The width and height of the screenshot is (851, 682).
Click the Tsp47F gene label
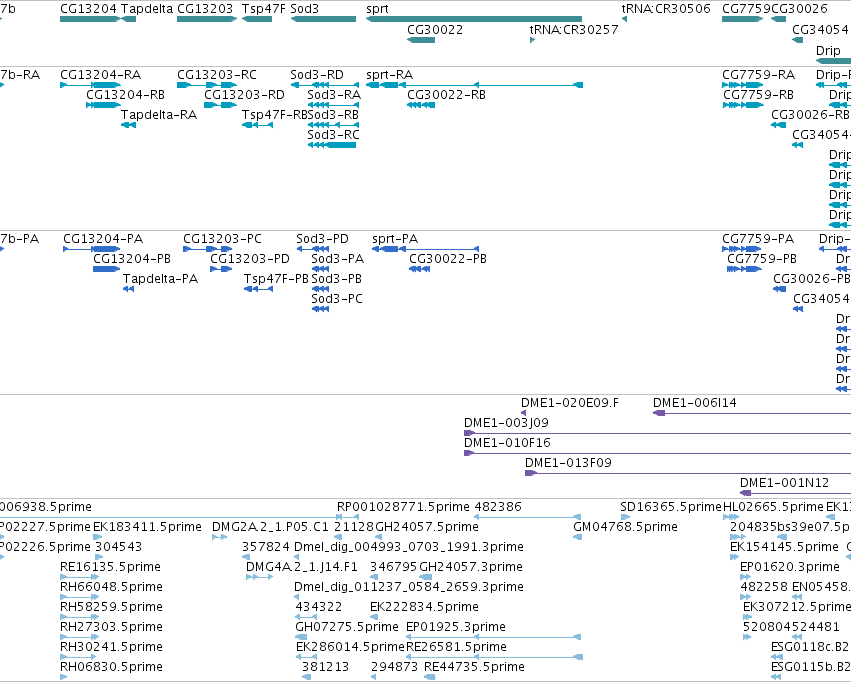[263, 9]
